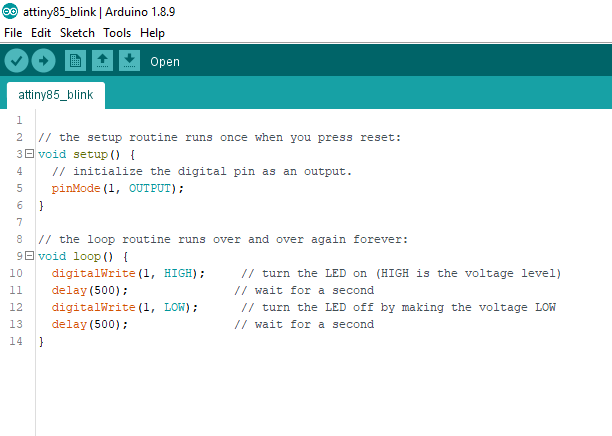Open the Sketch menu

tap(77, 33)
